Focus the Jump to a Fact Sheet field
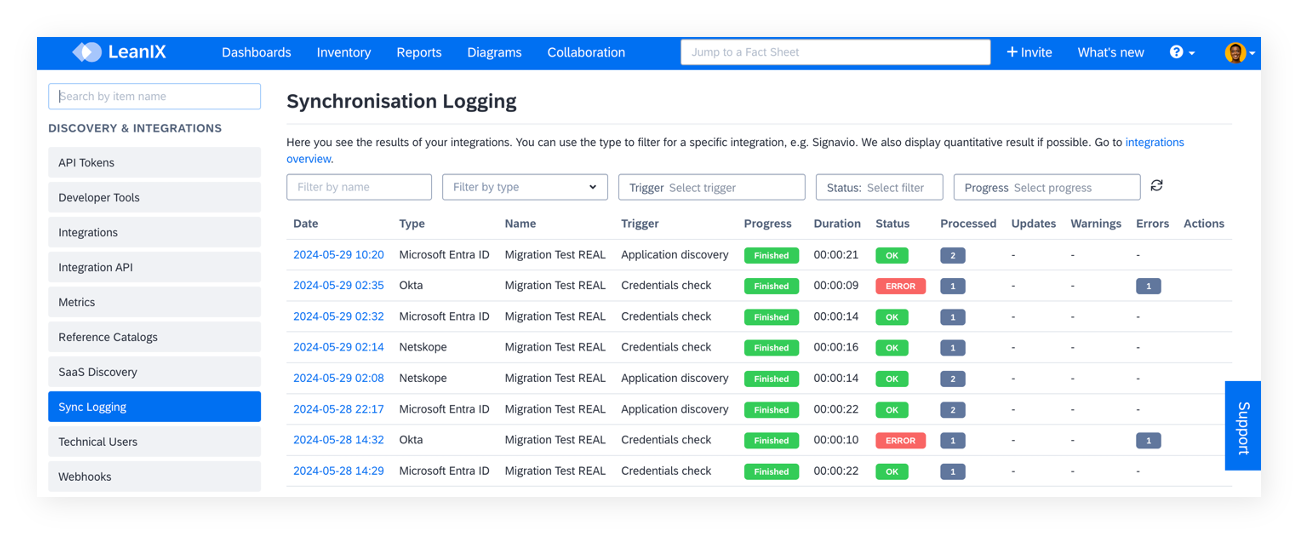Viewport: 1306px width, 542px height. pos(835,52)
